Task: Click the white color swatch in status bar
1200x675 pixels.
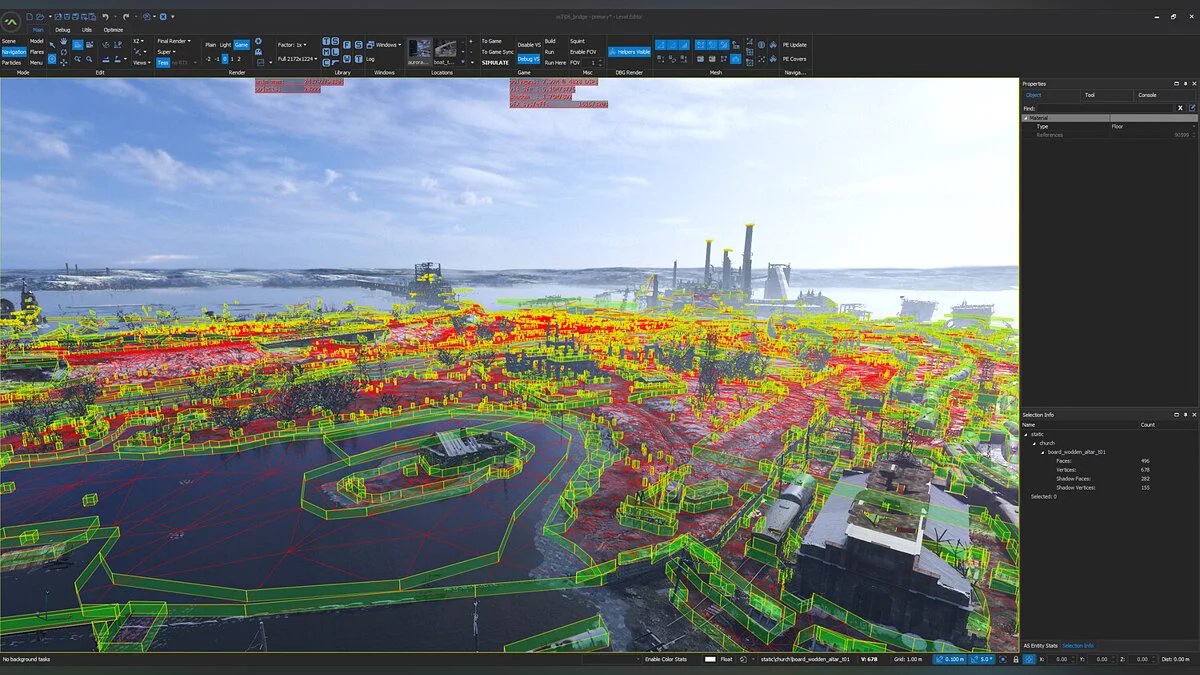Action: (710, 659)
